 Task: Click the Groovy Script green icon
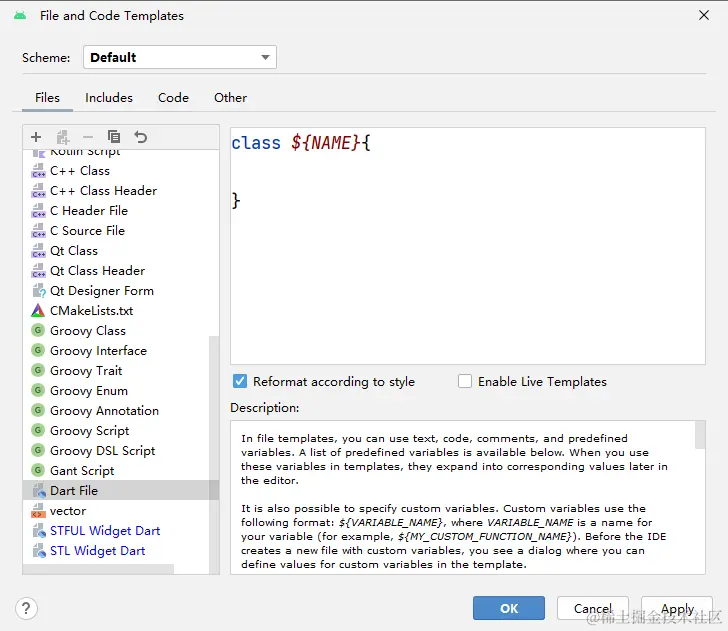[38, 430]
